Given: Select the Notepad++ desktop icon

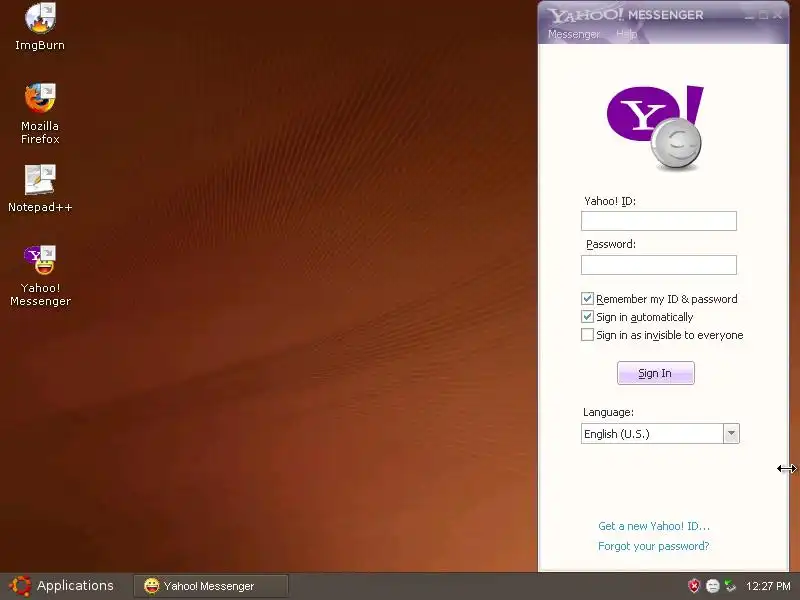Looking at the screenshot, I should (x=40, y=188).
